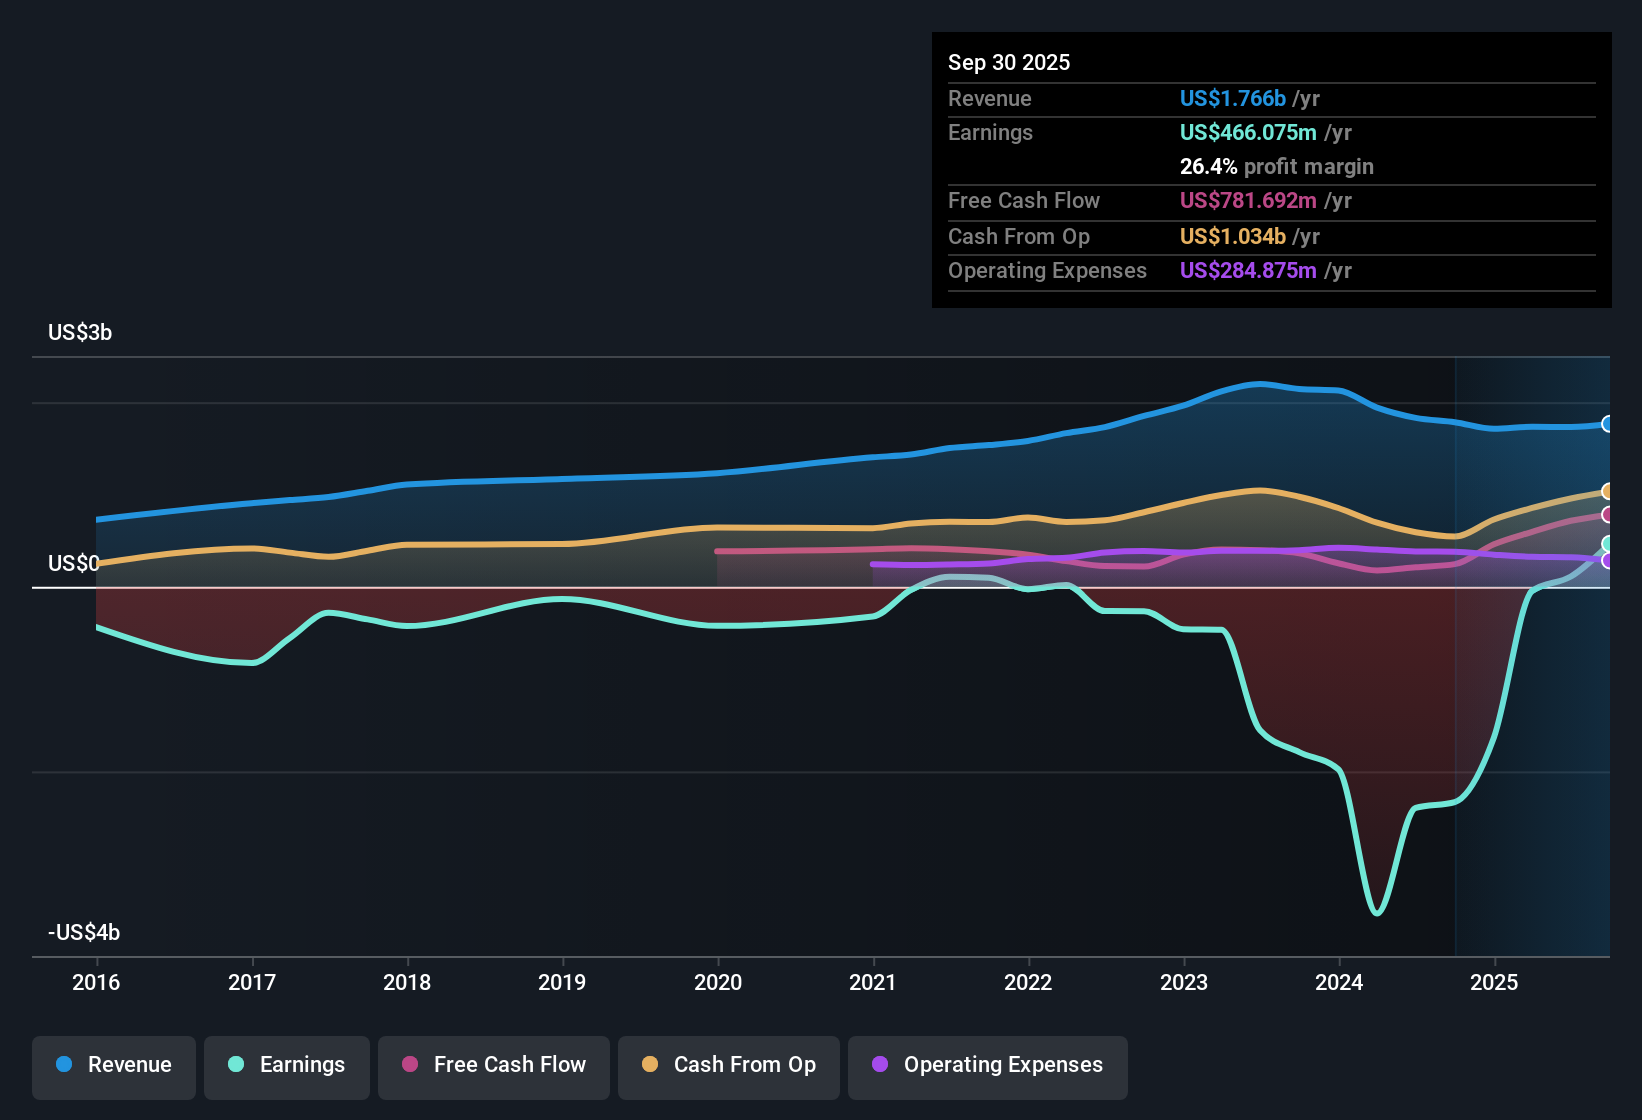Click the 26.4% profit margin text
Viewport: 1642px width, 1120px height.
tap(1276, 166)
